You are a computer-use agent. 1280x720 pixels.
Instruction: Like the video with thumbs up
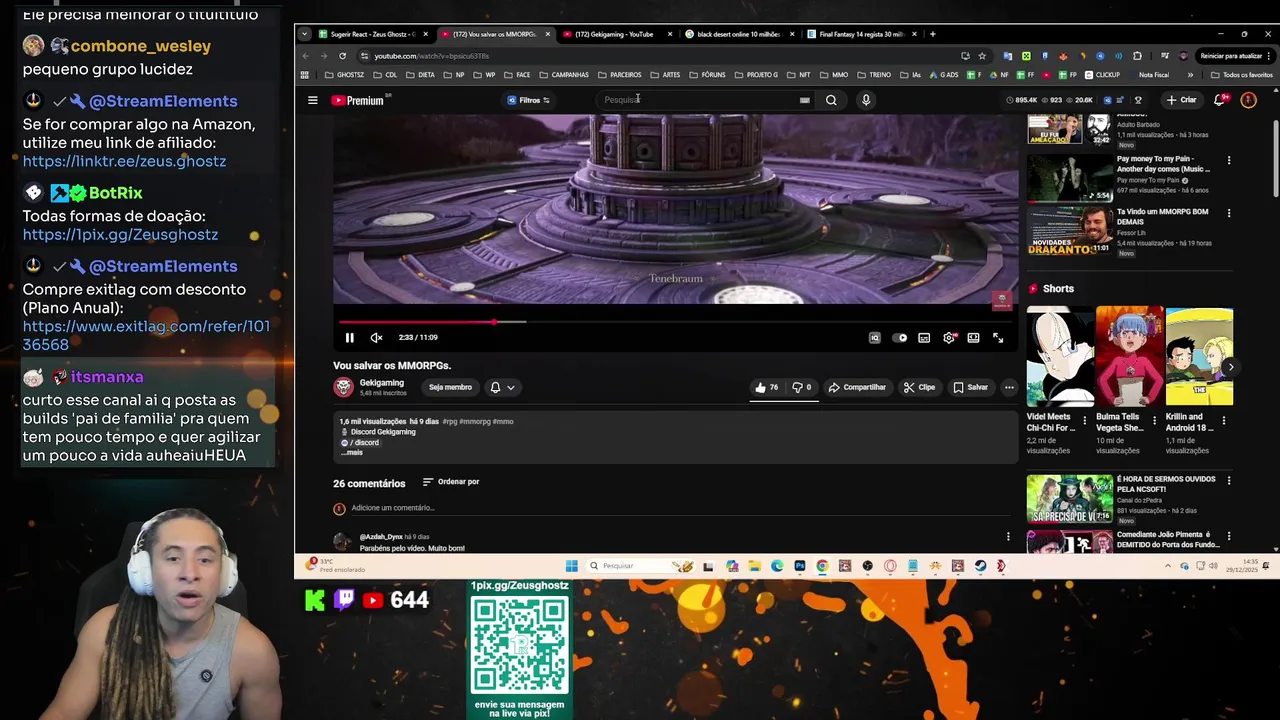pyautogui.click(x=766, y=387)
